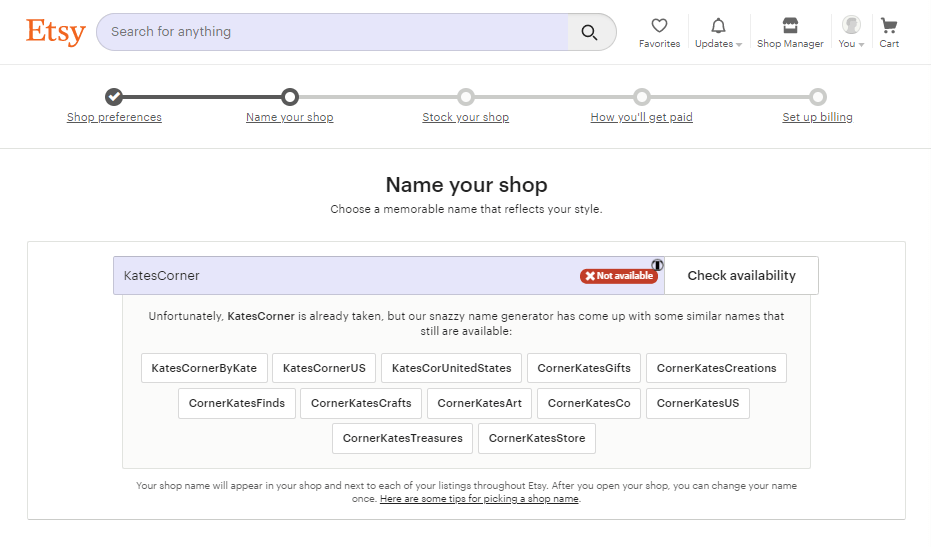Click the completed Shop preferences checkmark circle
The image size is (931, 547).
pos(114,96)
